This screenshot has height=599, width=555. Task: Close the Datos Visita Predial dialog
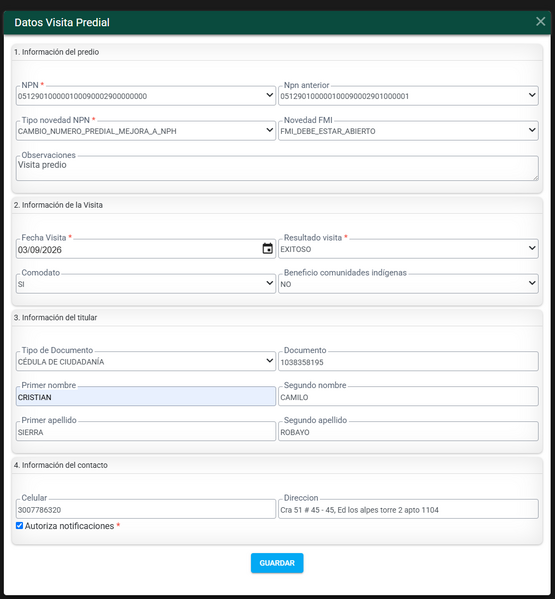[540, 21]
